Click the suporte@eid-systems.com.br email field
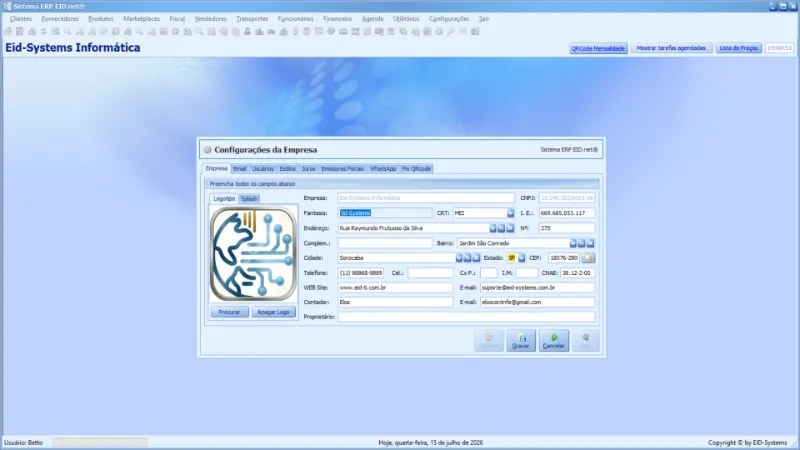Viewport: 800px width, 450px height. [x=537, y=288]
